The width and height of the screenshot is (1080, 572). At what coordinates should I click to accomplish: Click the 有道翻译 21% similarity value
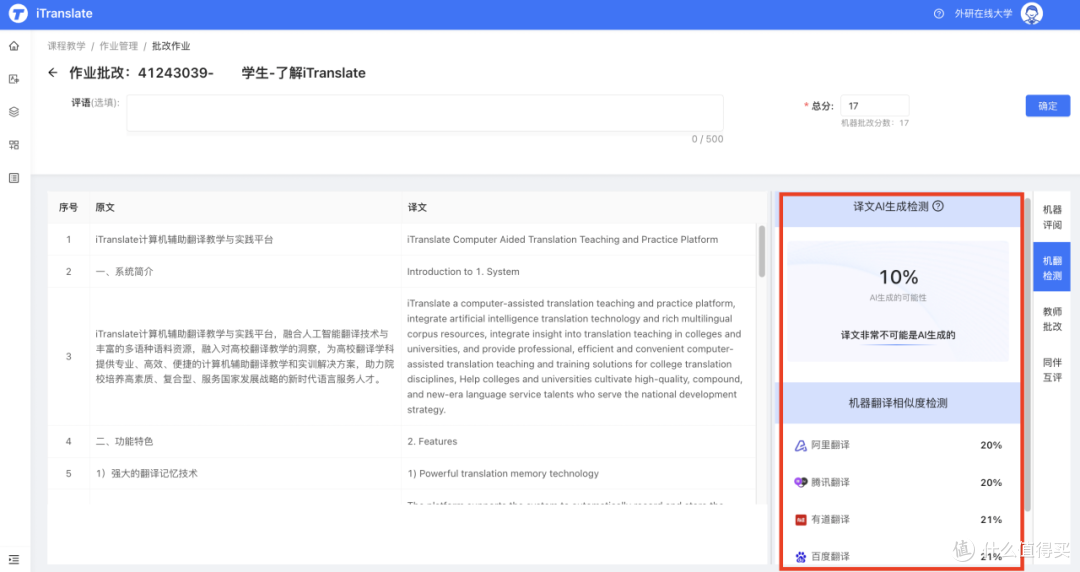990,520
